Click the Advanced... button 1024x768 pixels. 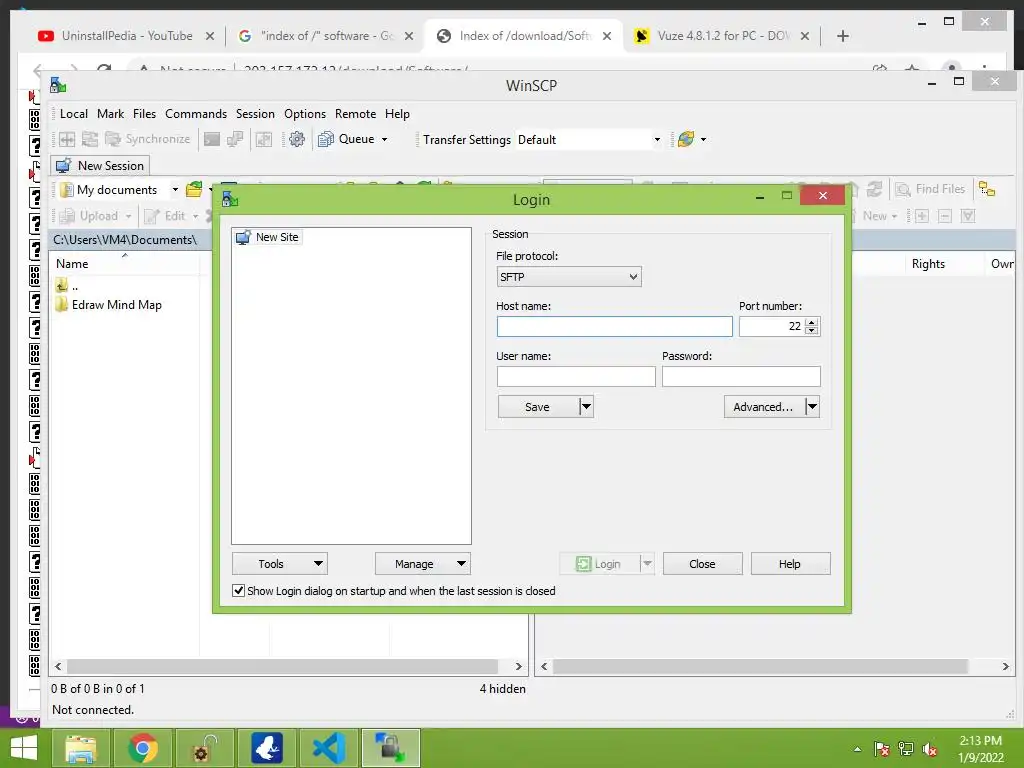(x=763, y=407)
